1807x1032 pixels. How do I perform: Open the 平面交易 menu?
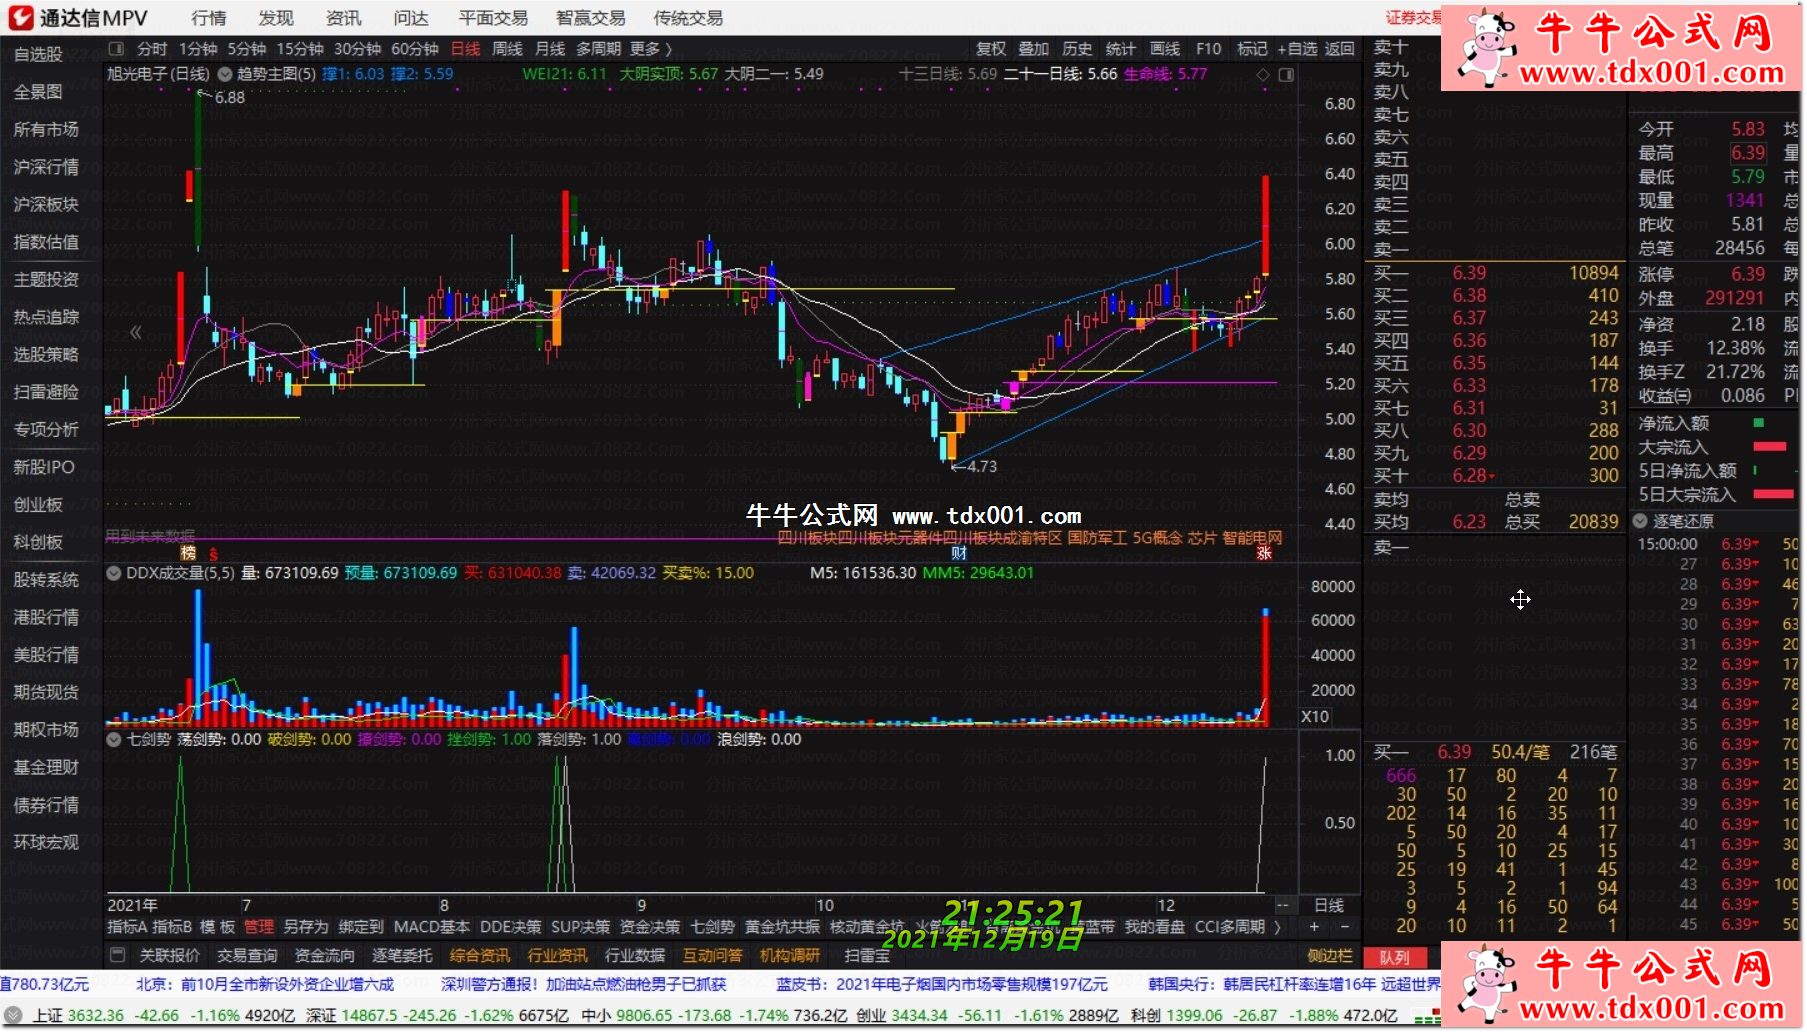coord(493,18)
